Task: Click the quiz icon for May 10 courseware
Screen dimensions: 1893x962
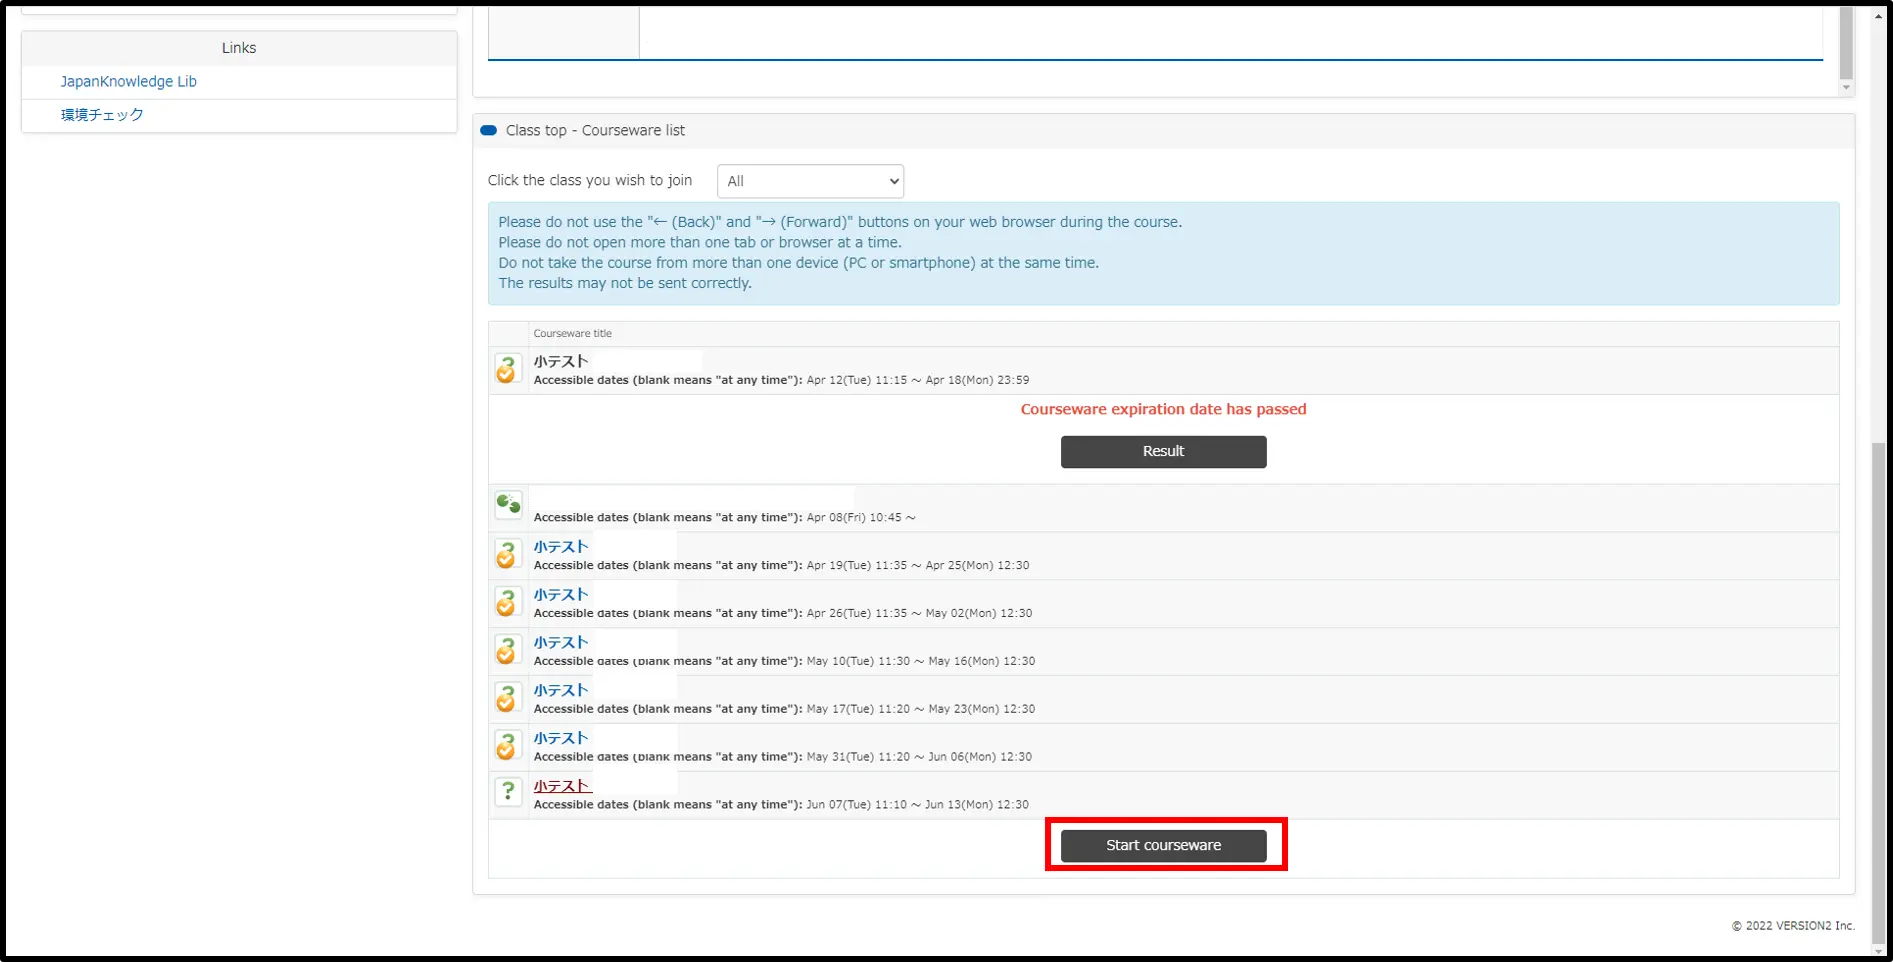Action: pyautogui.click(x=508, y=650)
